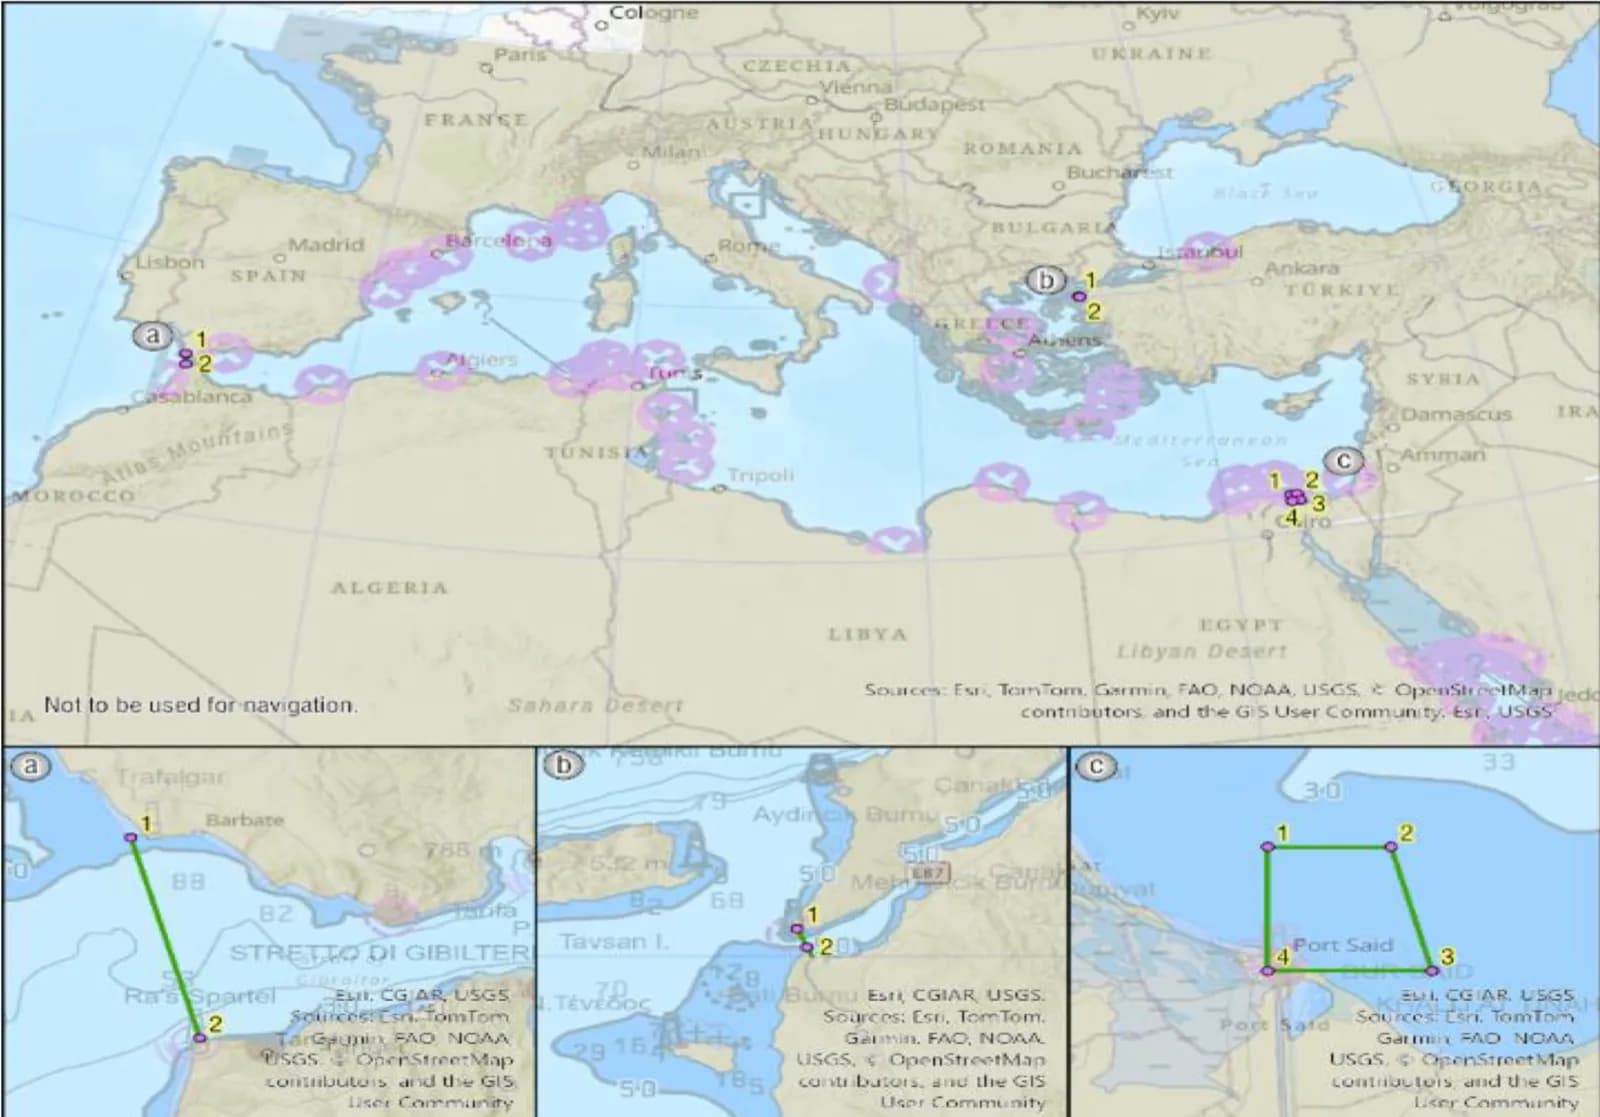
Task: Click the 'Not to be used for navigation.' note
Action: (200, 705)
